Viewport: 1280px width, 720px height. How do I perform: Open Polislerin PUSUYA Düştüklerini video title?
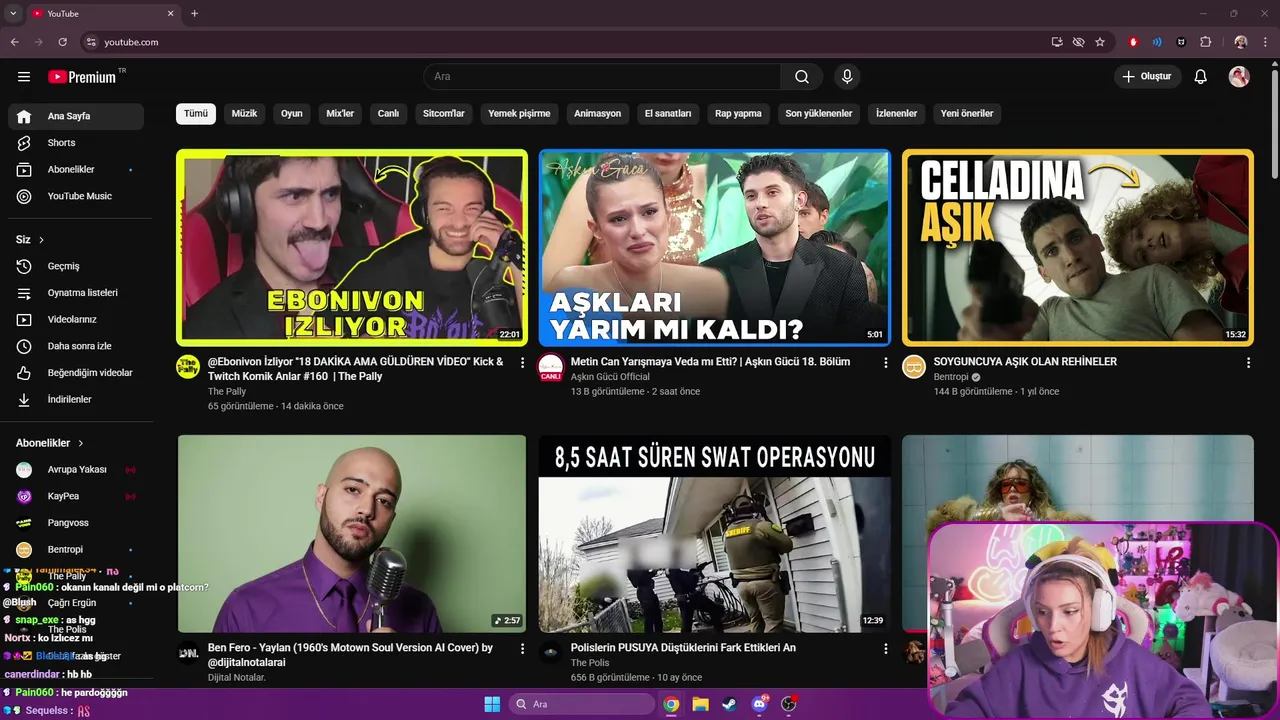click(x=683, y=648)
